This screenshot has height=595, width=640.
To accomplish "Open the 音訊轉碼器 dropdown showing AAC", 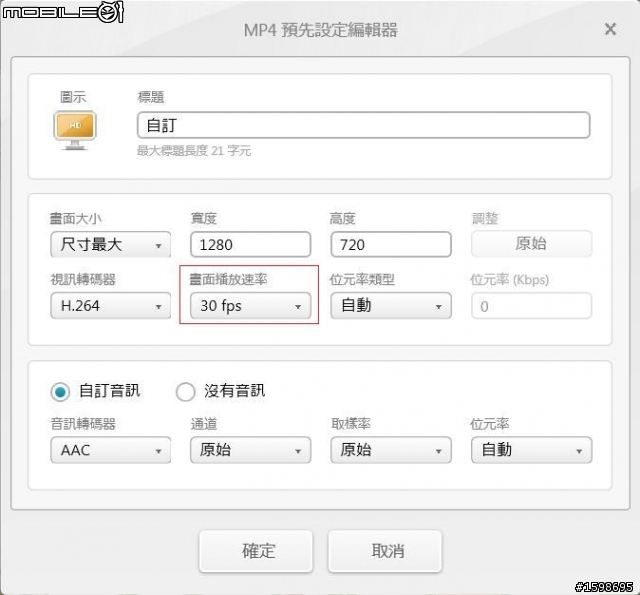I will pyautogui.click(x=111, y=450).
